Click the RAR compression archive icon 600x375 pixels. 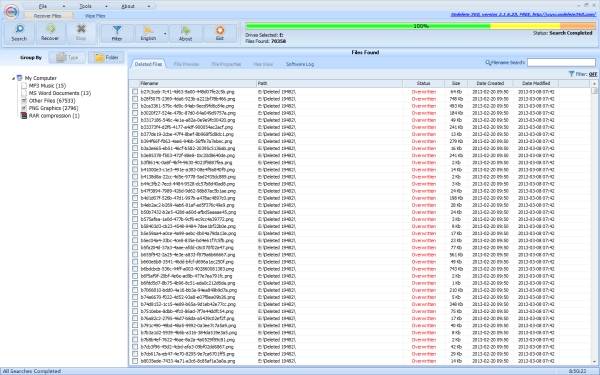click(24, 116)
